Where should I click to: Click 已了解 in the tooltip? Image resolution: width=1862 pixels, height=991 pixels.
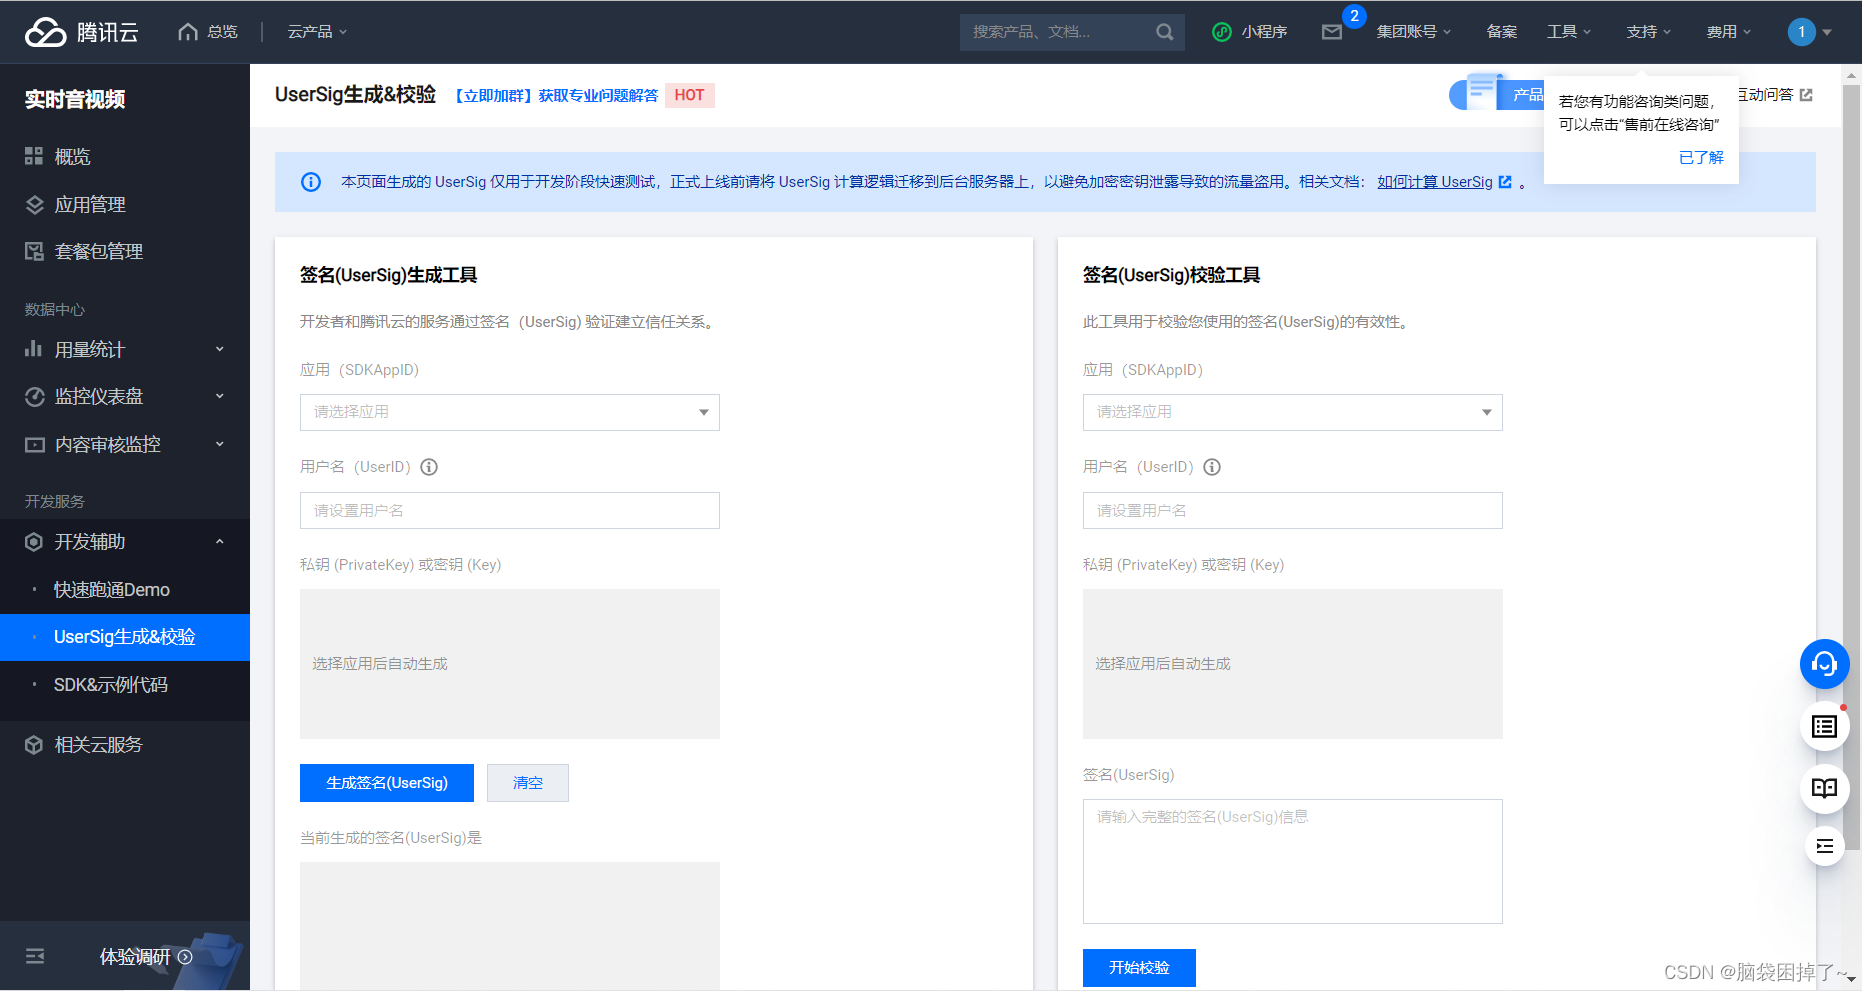pyautogui.click(x=1701, y=157)
